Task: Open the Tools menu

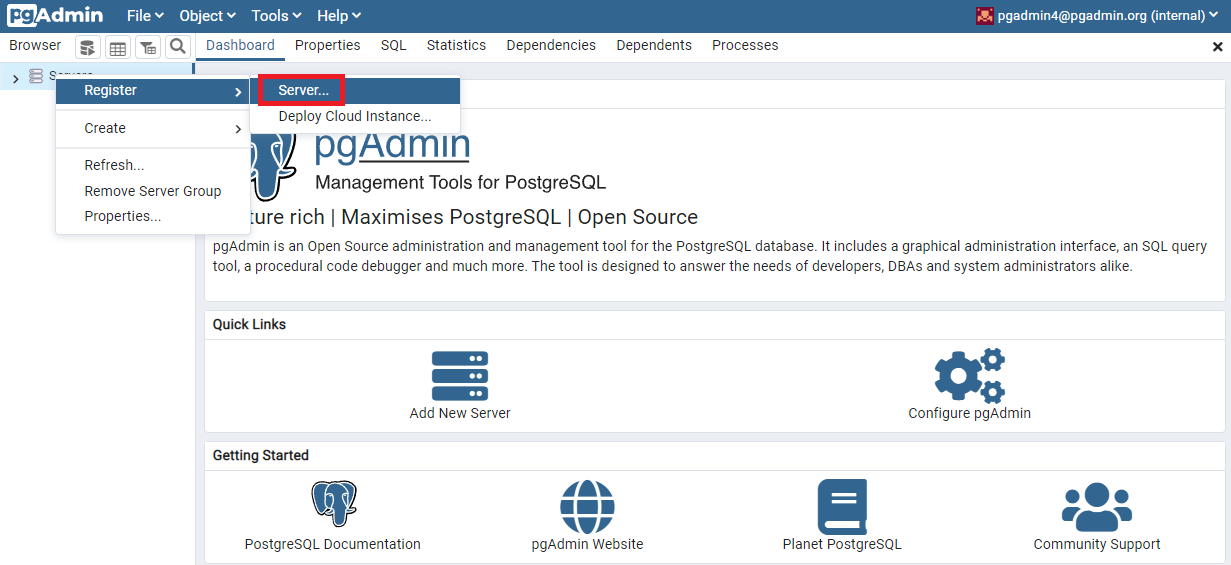Action: 277,16
